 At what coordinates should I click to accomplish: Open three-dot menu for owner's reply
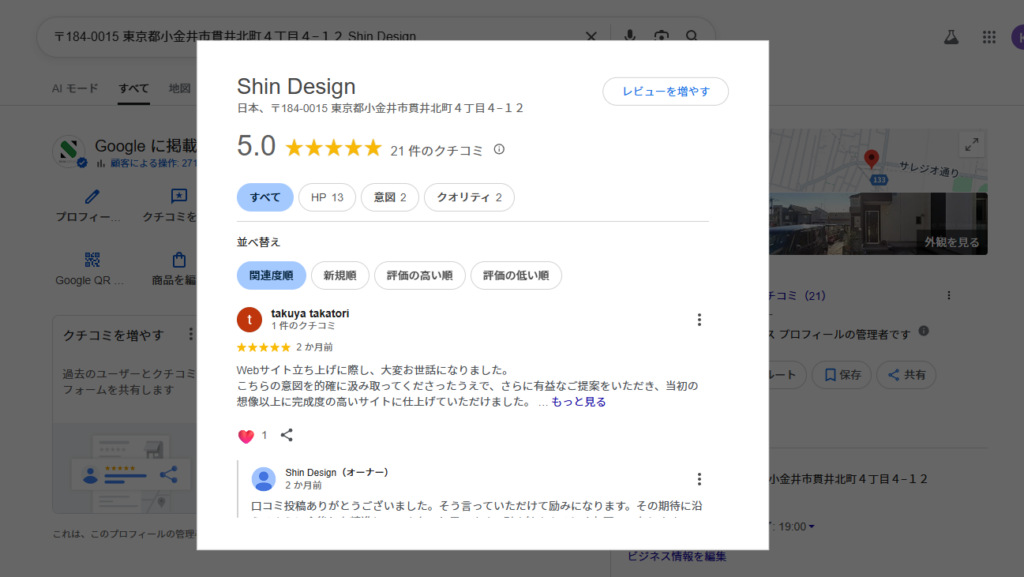pyautogui.click(x=699, y=479)
